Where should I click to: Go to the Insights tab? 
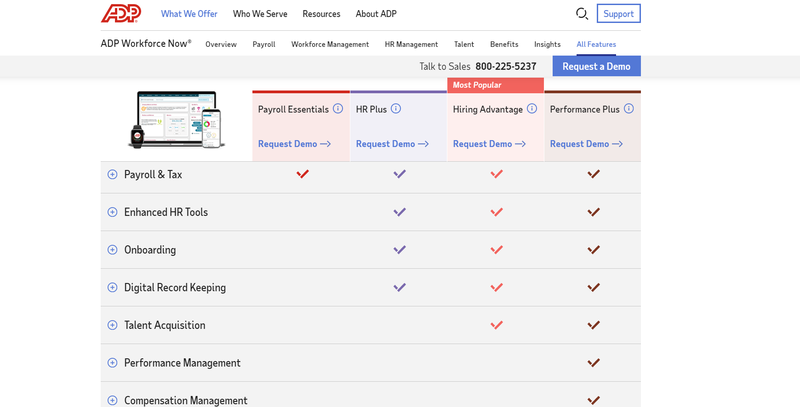pyautogui.click(x=547, y=44)
